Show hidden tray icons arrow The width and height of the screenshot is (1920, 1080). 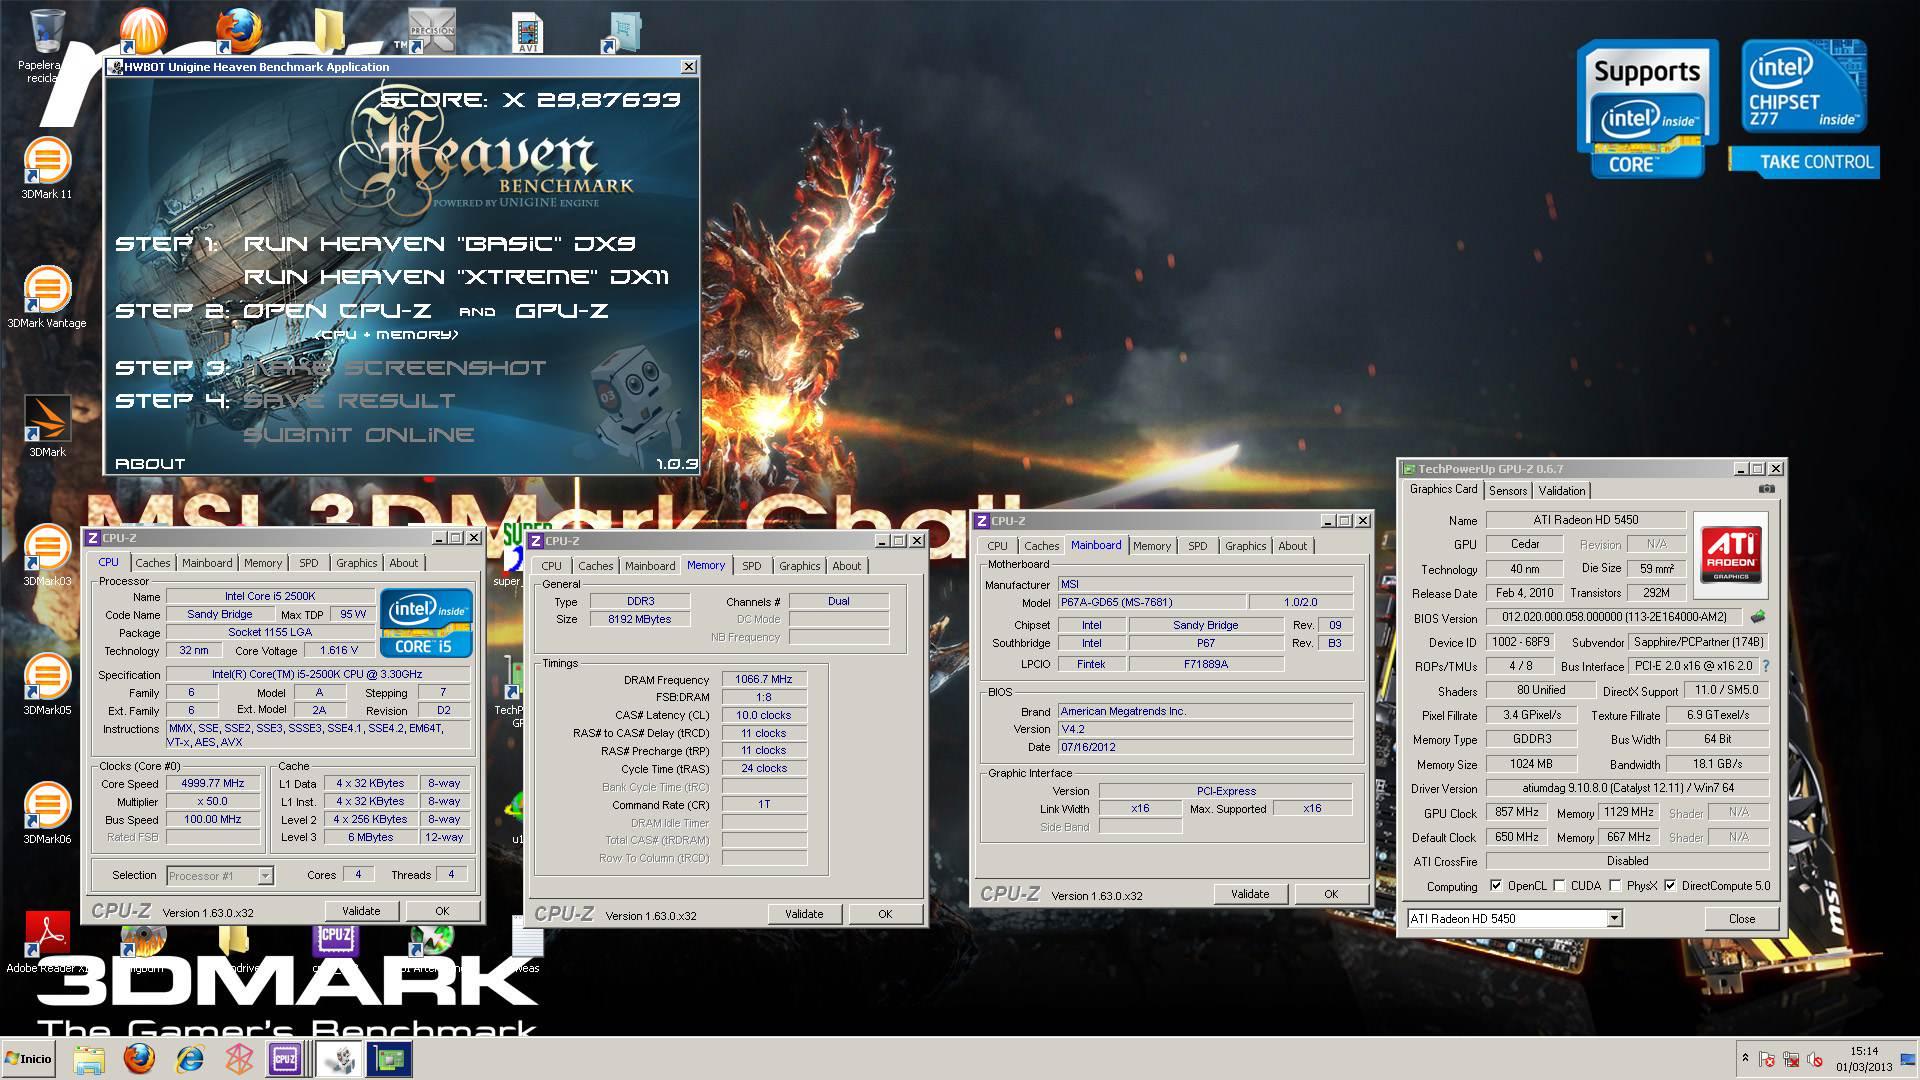pos(1745,1059)
